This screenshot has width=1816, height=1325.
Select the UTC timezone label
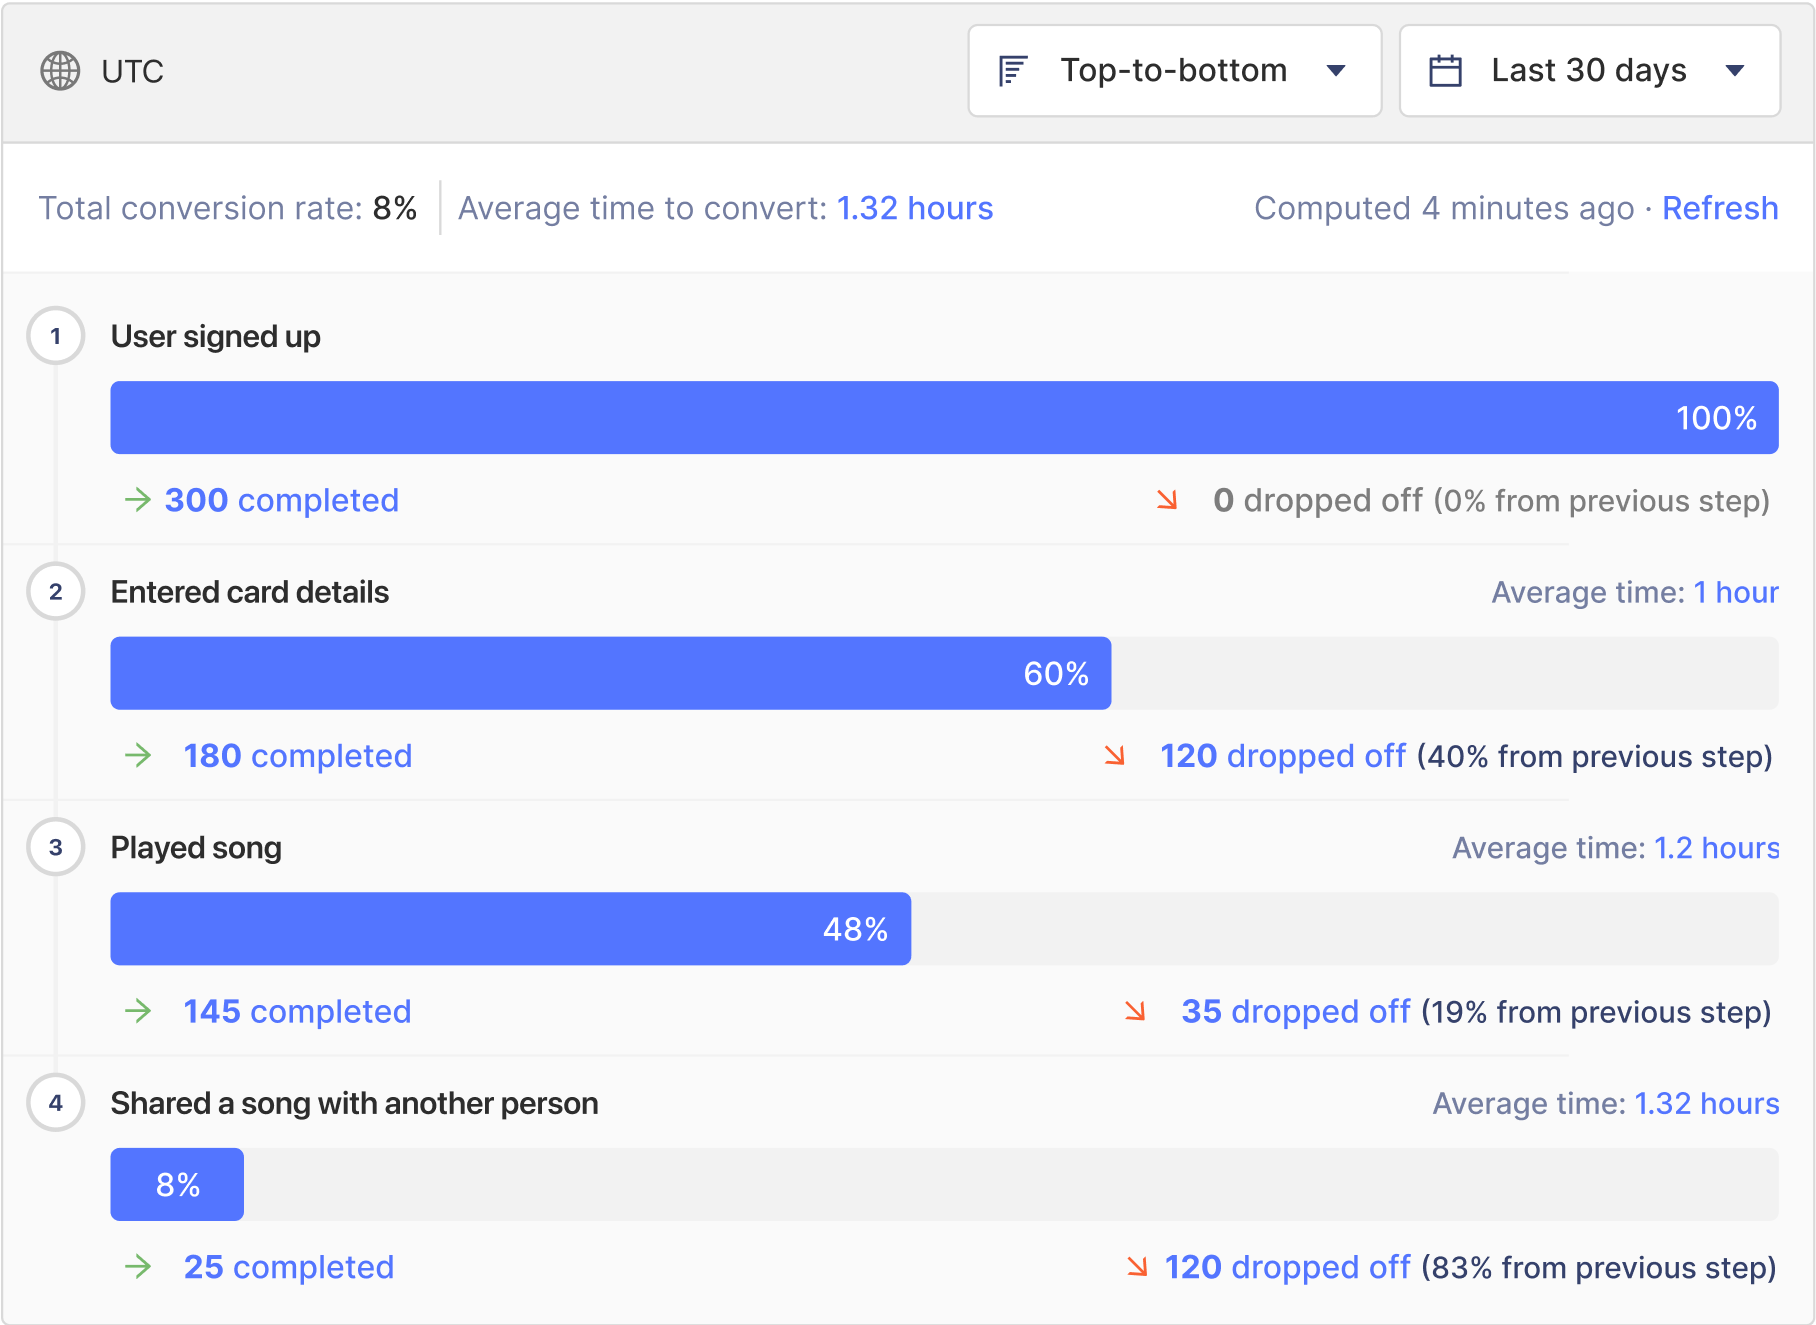click(132, 71)
